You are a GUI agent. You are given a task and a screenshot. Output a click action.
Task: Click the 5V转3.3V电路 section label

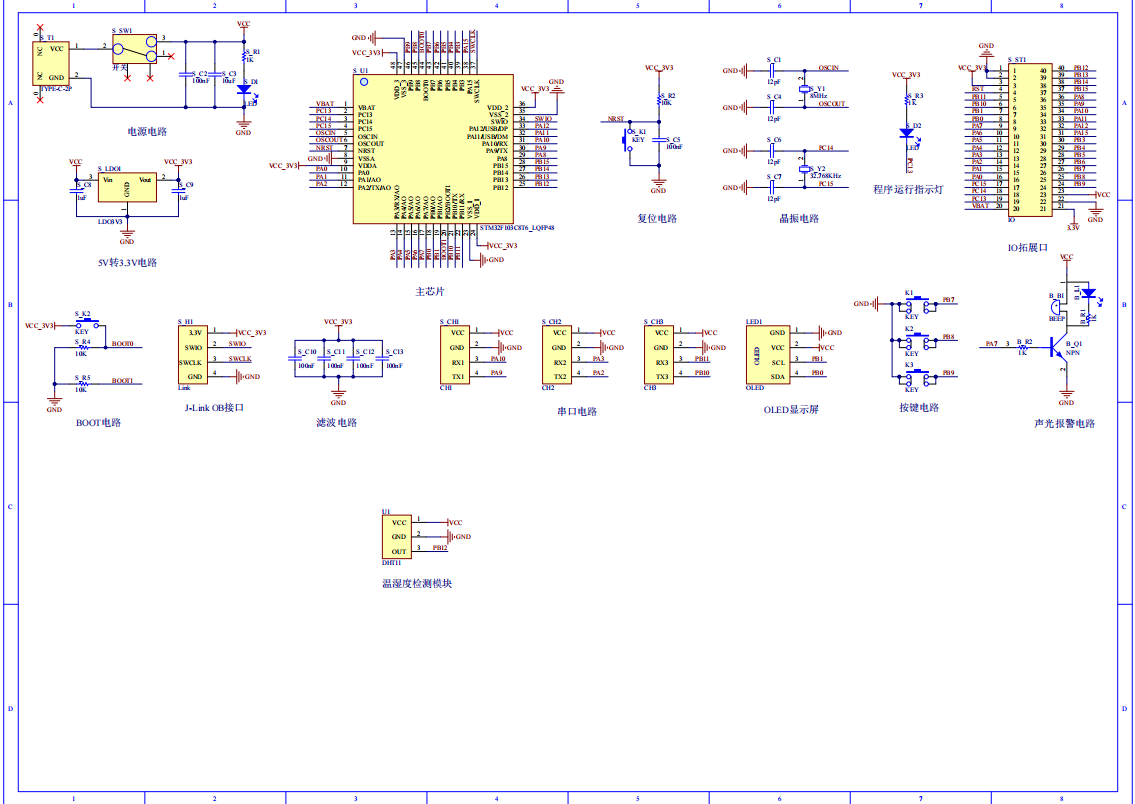click(x=127, y=263)
